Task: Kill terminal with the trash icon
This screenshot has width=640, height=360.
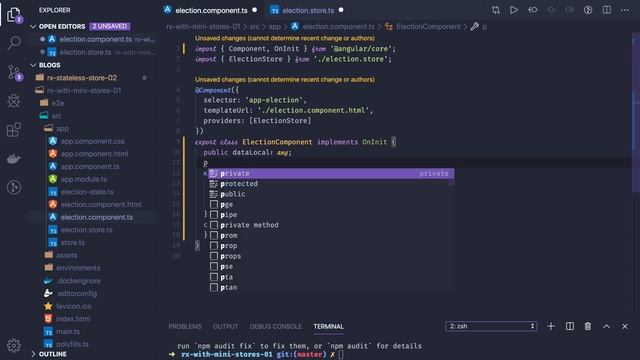Action: click(x=588, y=326)
